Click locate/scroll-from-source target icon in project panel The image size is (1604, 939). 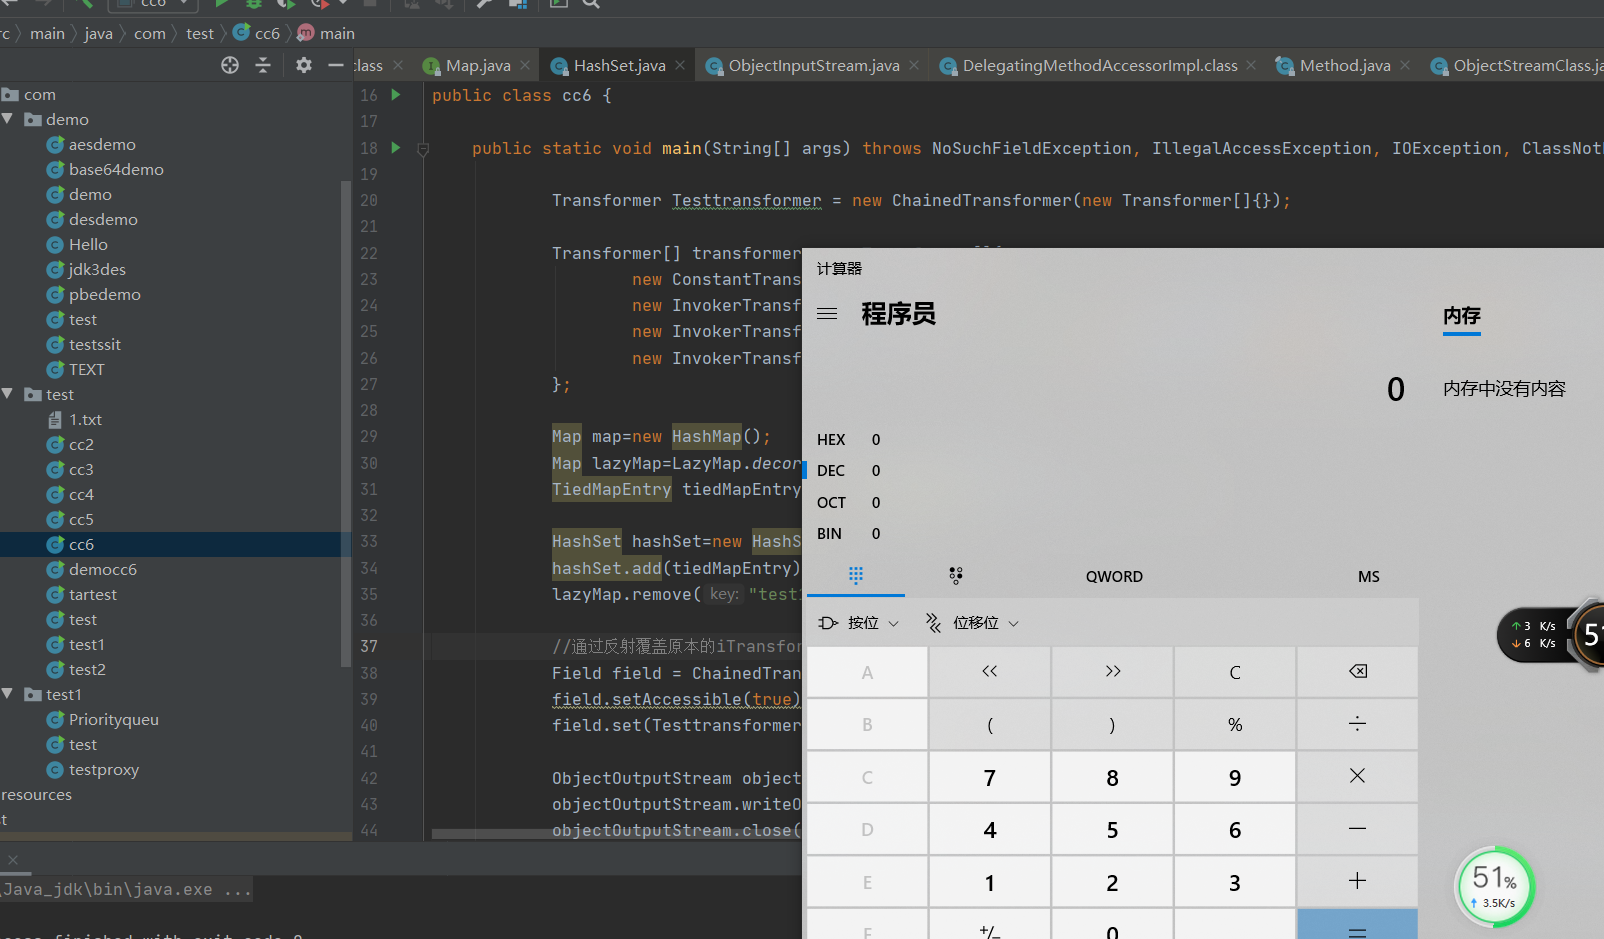point(230,65)
